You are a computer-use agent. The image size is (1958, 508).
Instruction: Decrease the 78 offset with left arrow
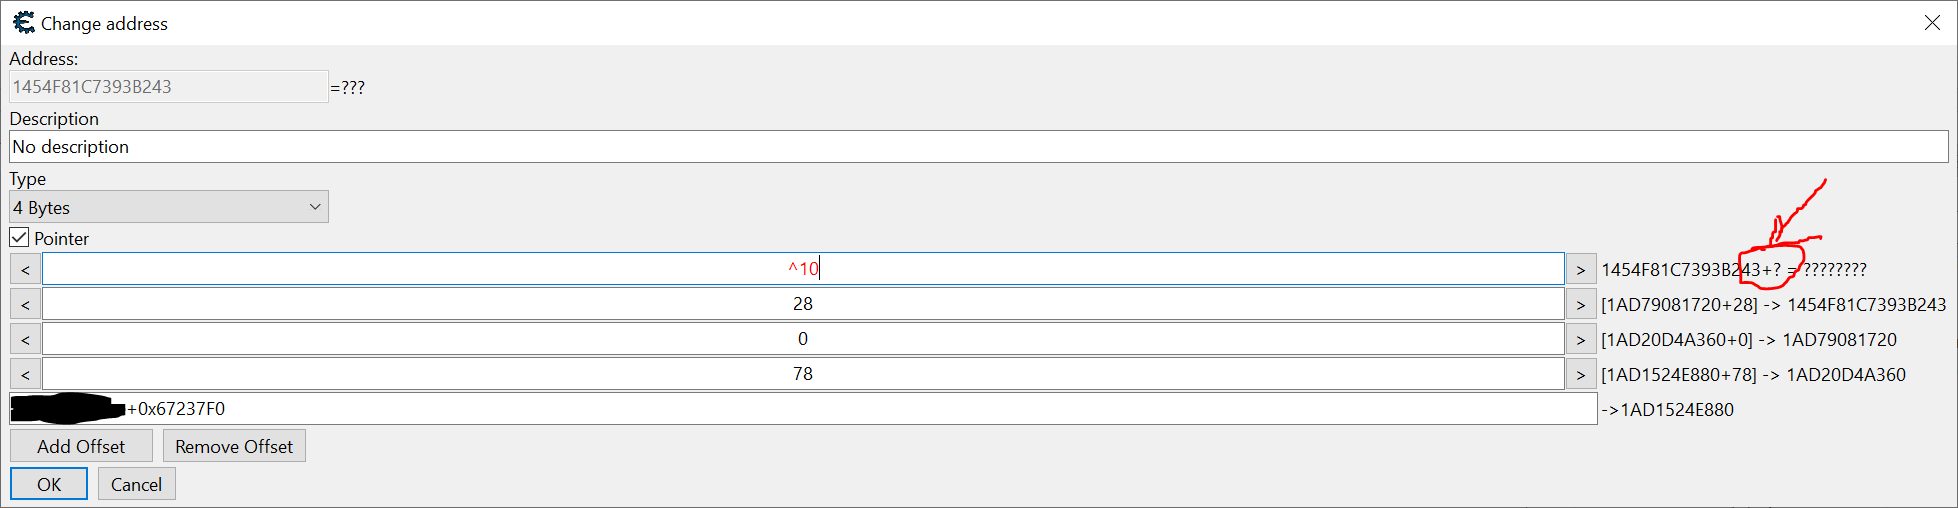25,374
